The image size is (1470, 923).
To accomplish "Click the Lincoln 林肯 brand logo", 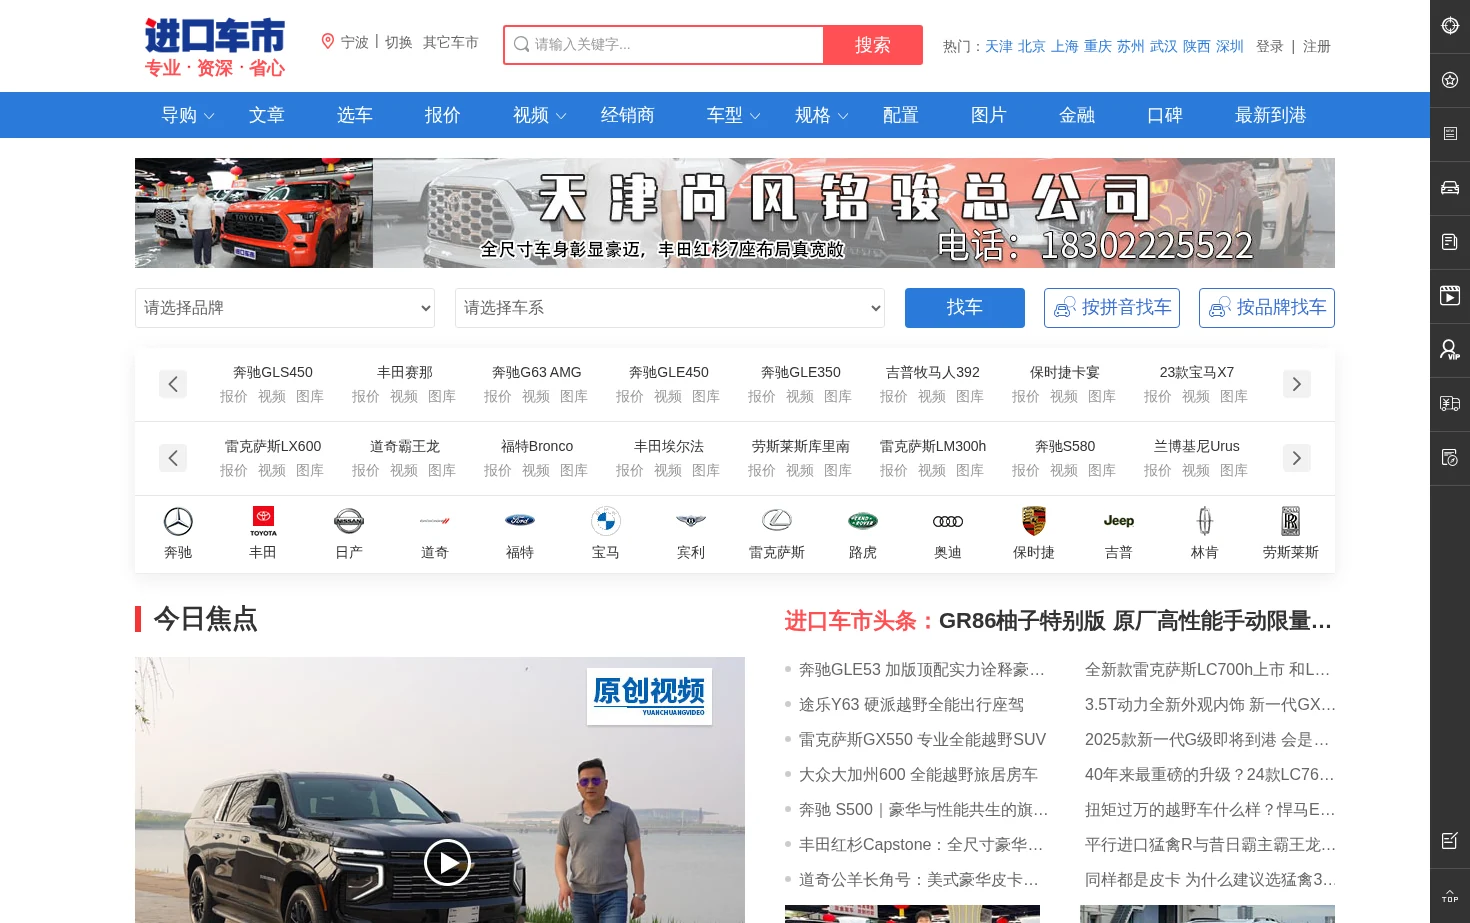I will tap(1205, 521).
